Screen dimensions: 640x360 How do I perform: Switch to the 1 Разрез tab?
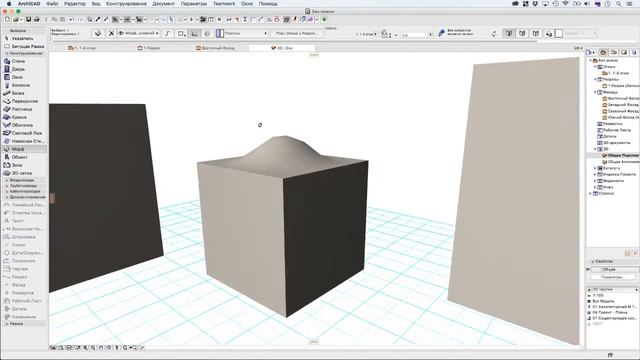pos(149,48)
